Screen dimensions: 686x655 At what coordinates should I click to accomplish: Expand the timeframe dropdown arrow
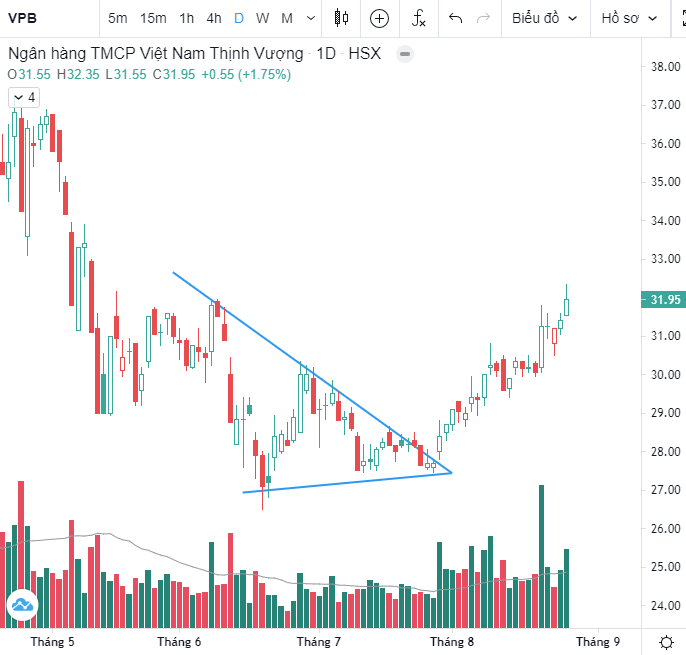311,18
